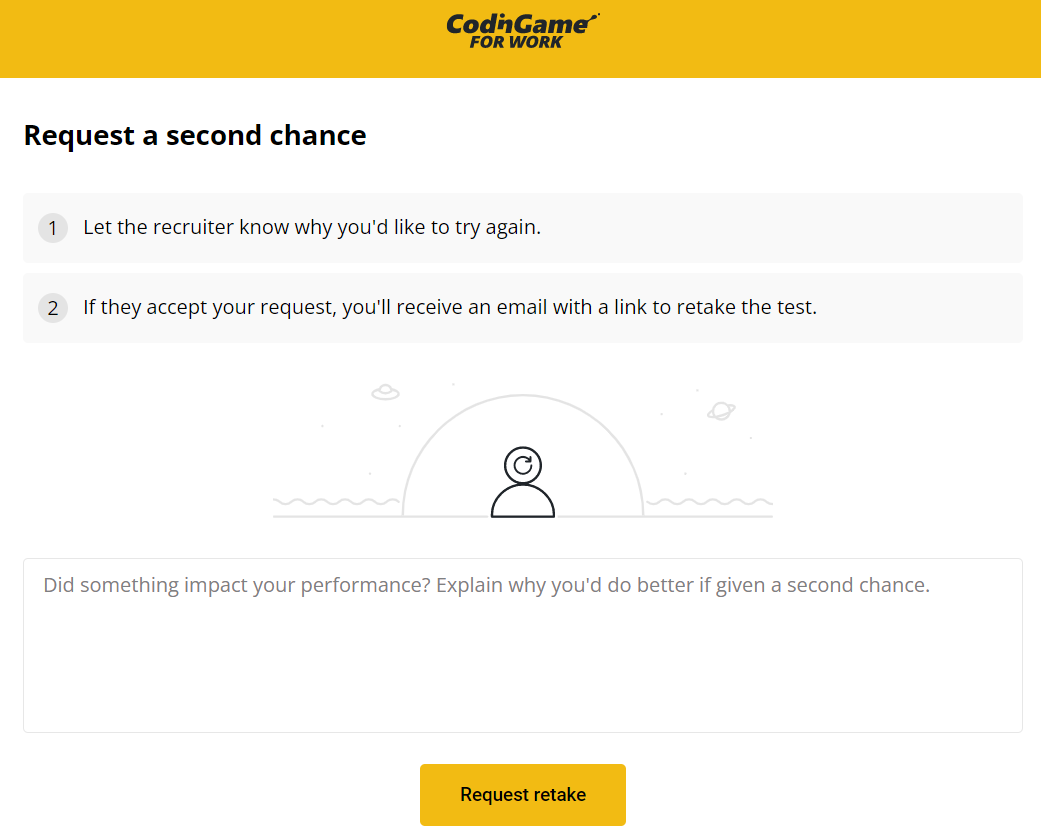
Task: Click the Did something impact your performance placeholder
Action: (486, 585)
